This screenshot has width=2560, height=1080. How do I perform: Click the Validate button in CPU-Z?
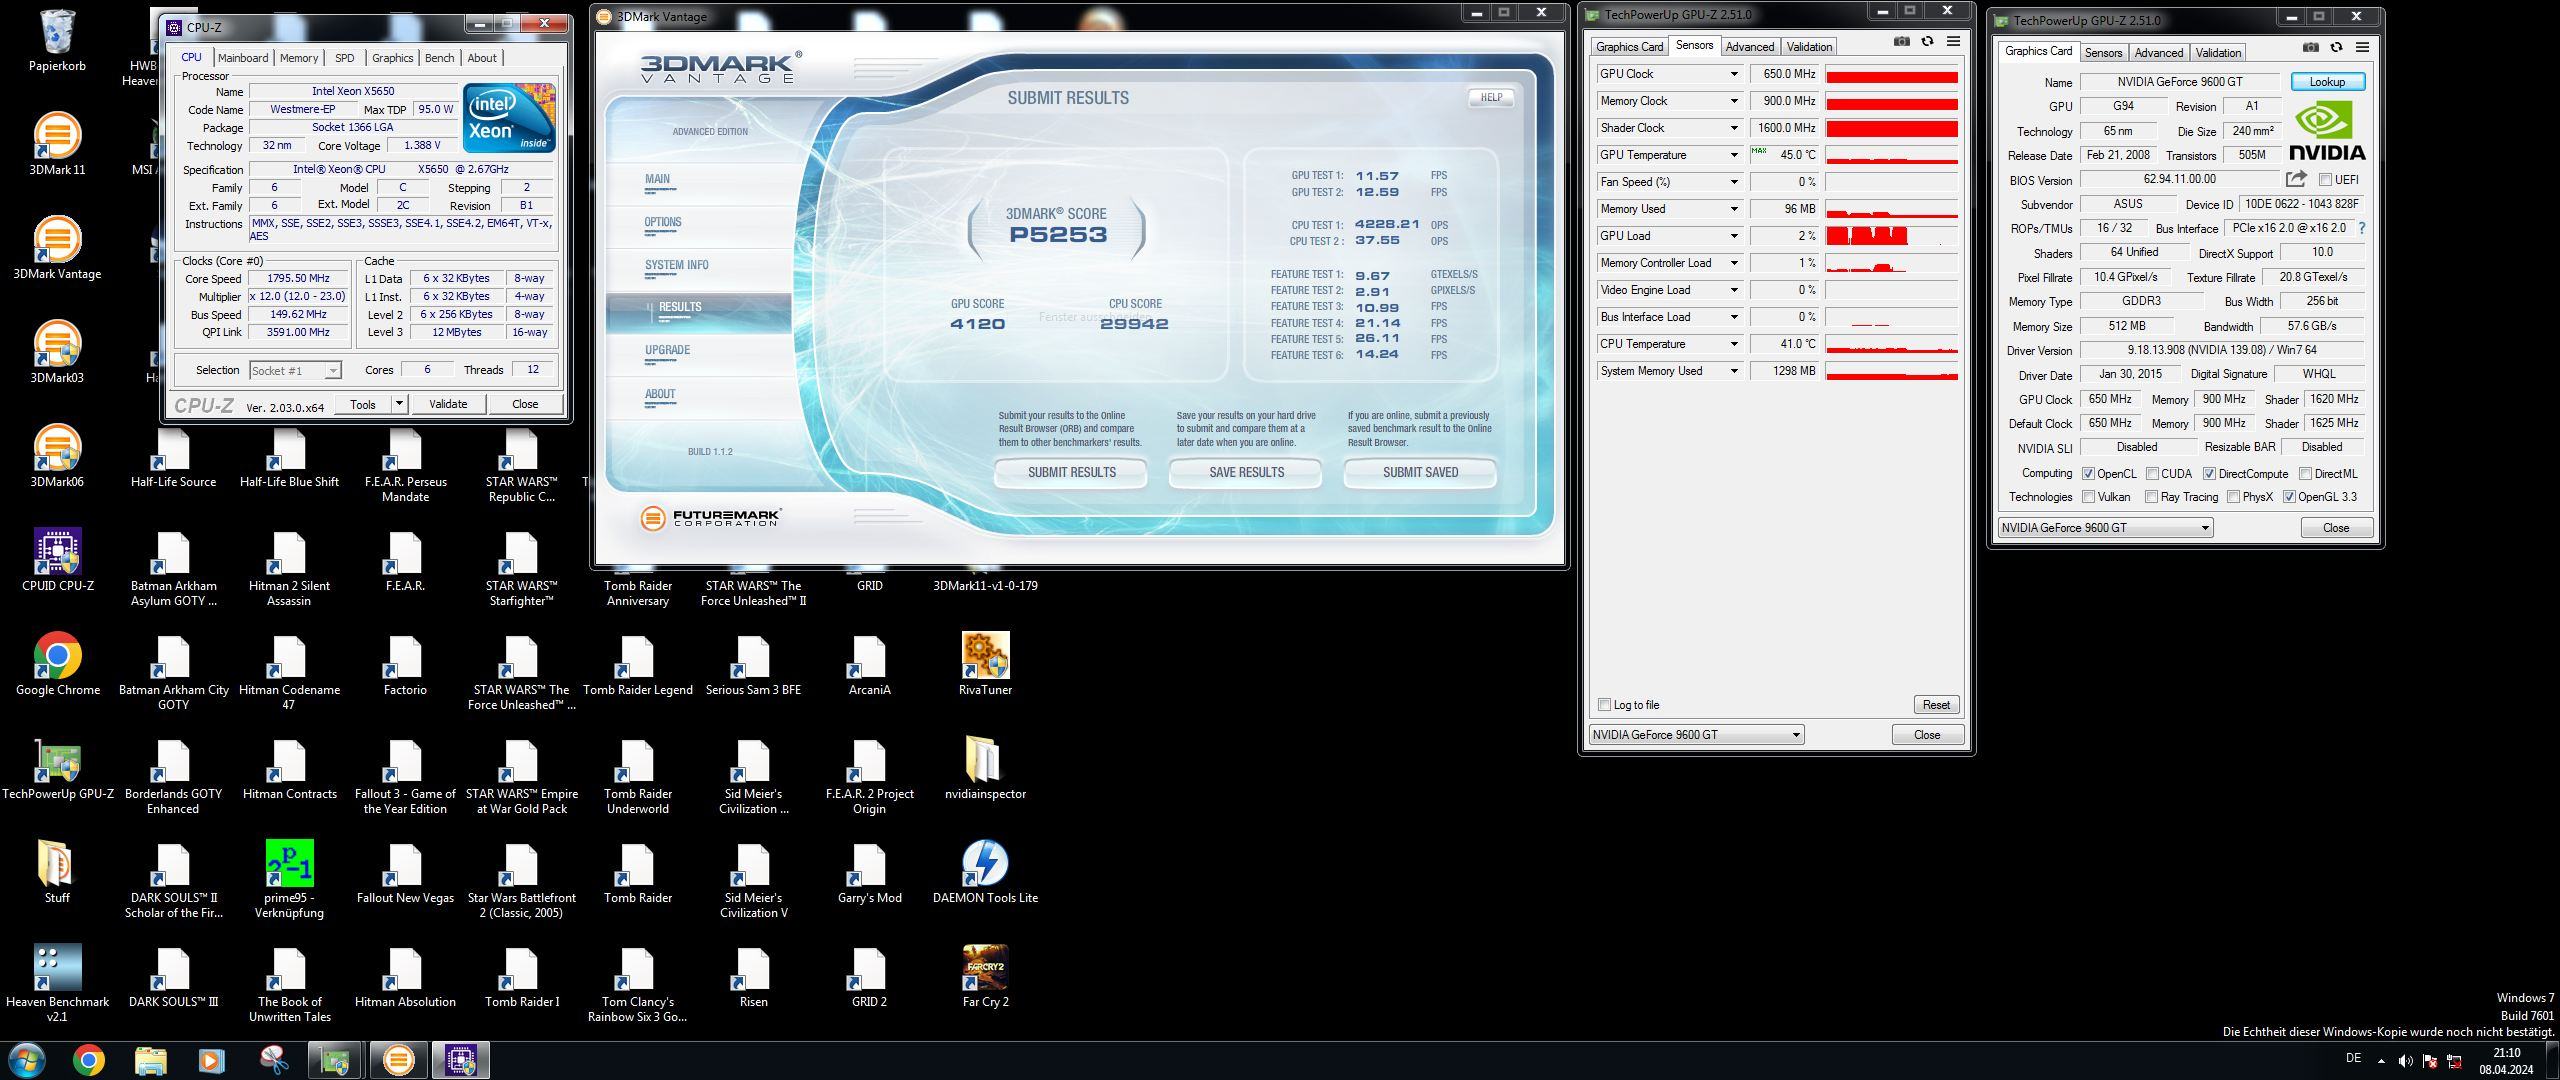pyautogui.click(x=448, y=404)
